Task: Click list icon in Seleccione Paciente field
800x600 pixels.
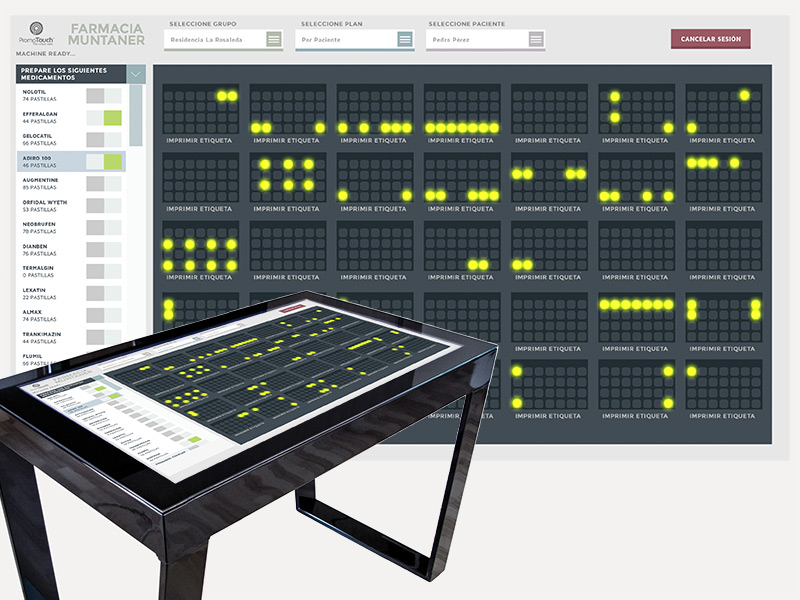Action: coord(536,39)
